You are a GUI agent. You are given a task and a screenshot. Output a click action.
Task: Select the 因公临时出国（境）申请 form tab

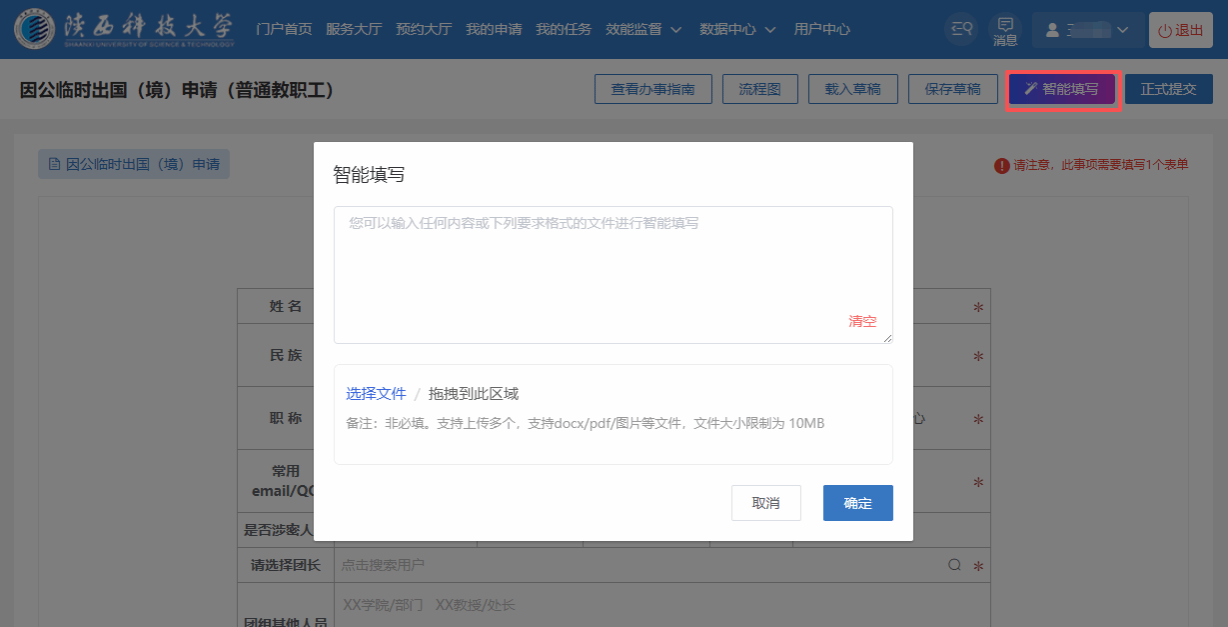point(134,164)
